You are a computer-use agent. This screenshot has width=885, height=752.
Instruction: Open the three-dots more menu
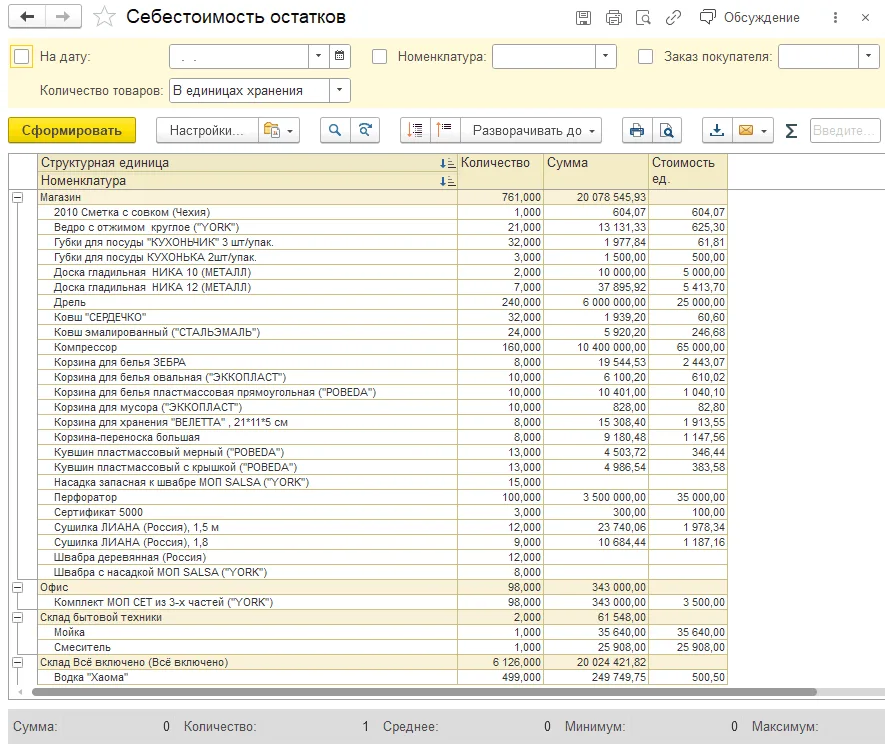pyautogui.click(x=835, y=18)
